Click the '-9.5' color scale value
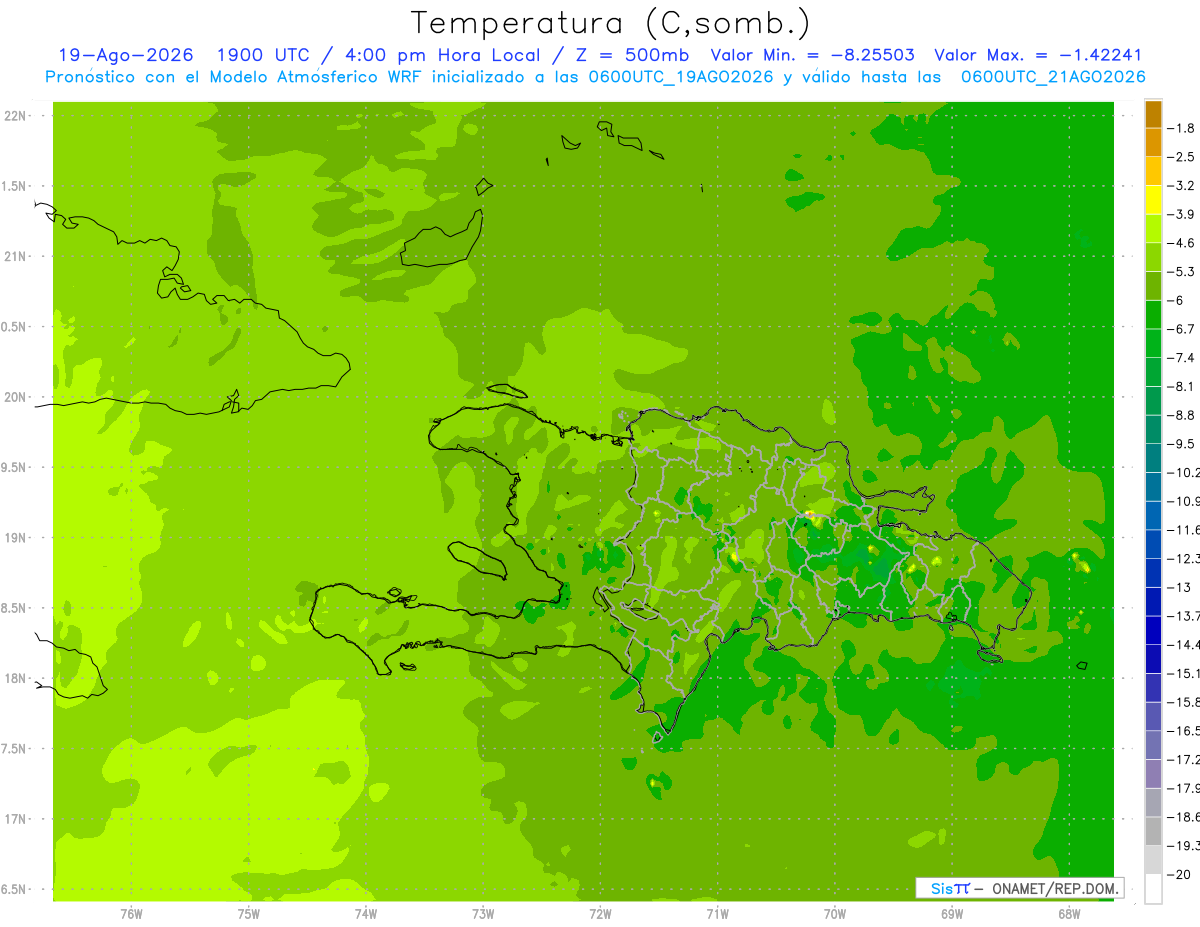The height and width of the screenshot is (927, 1200). (x=1181, y=443)
